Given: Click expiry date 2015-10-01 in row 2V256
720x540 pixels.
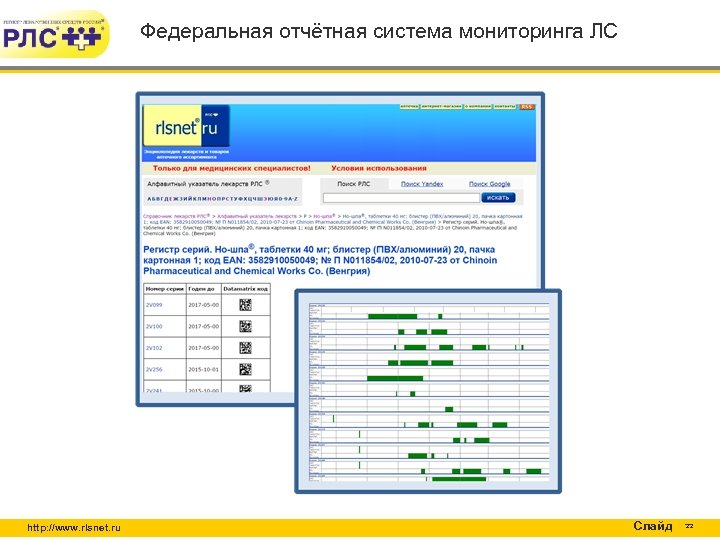Looking at the screenshot, I should (203, 369).
